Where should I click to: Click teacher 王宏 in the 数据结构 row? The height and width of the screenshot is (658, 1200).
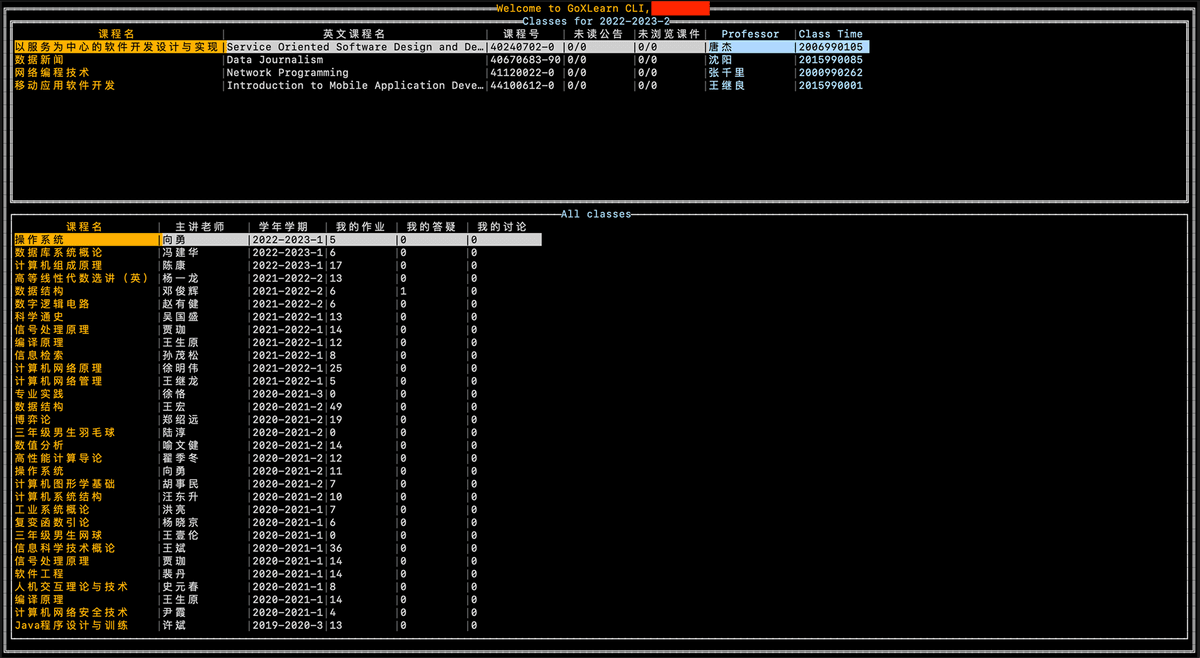(174, 407)
